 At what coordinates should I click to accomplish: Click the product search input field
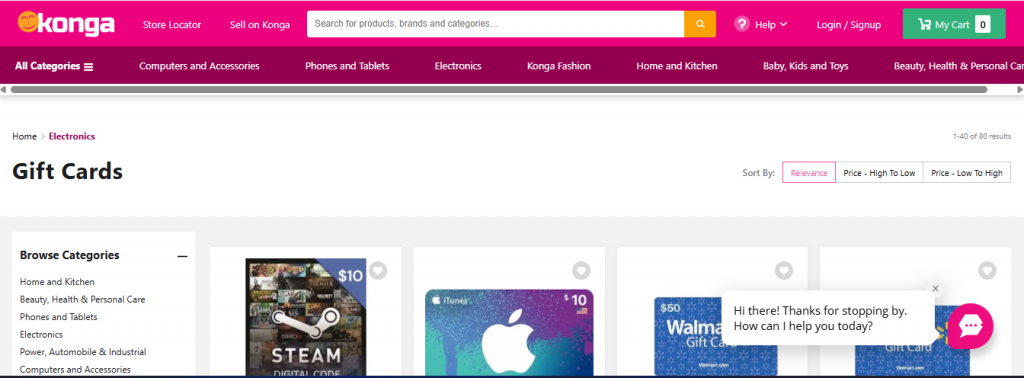(496, 24)
